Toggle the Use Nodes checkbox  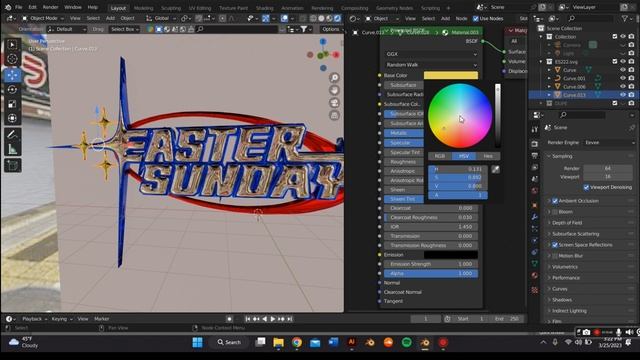click(476, 18)
